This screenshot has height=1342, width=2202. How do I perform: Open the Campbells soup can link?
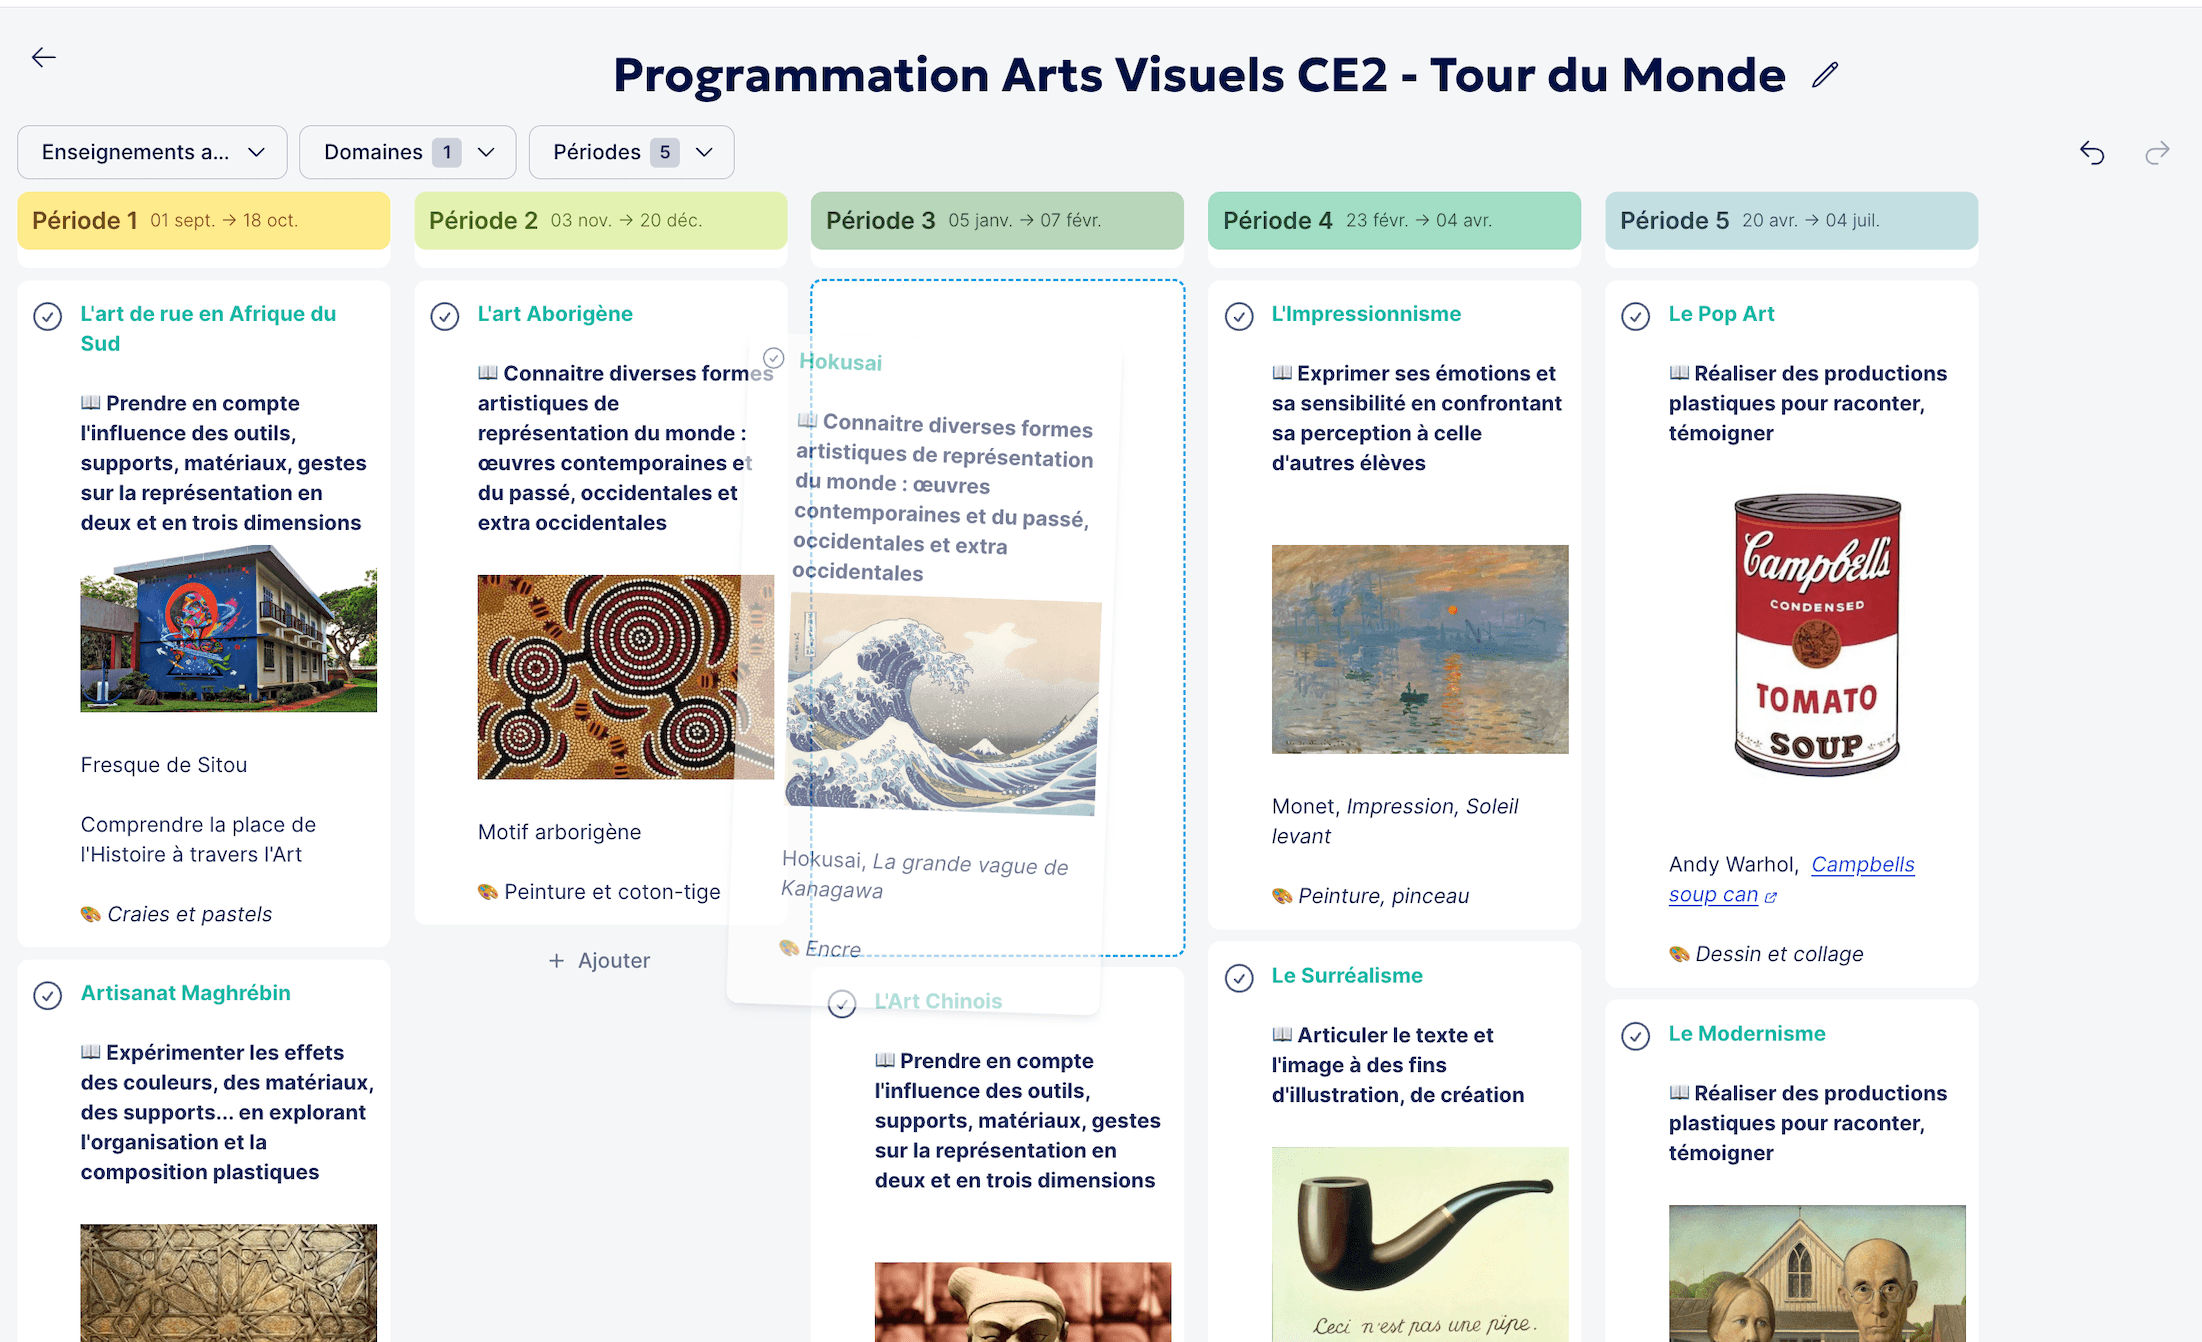pos(1862,865)
